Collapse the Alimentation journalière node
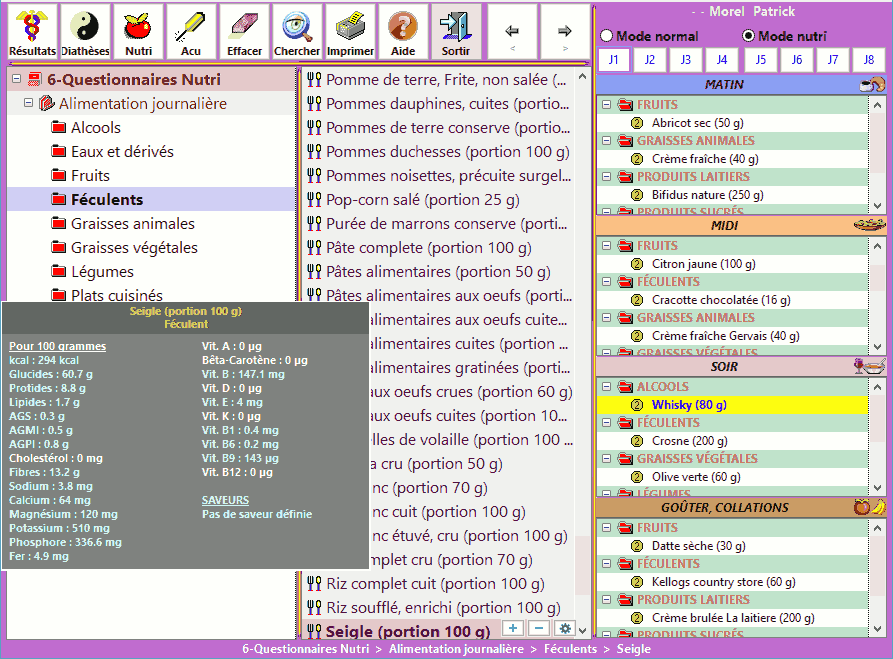Screen dimensions: 893x659 click(28, 103)
